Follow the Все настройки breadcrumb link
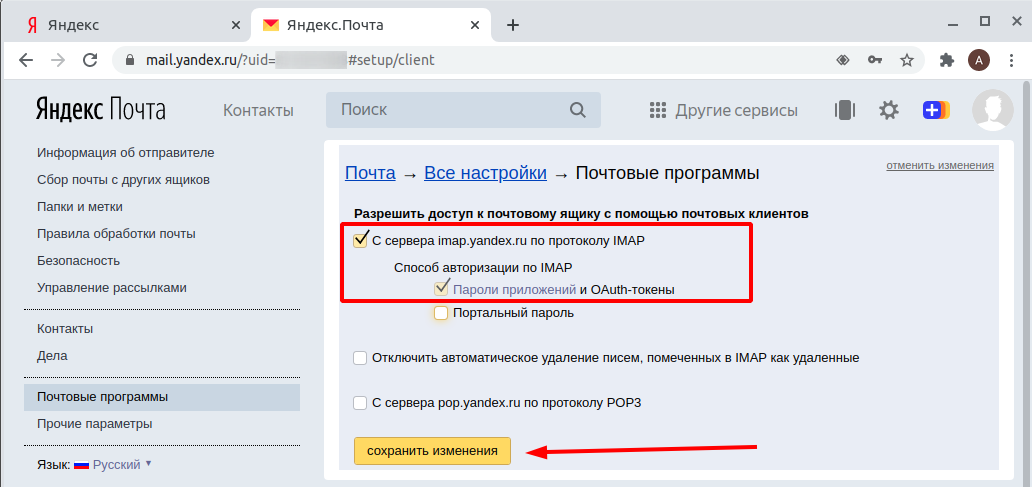 point(485,173)
